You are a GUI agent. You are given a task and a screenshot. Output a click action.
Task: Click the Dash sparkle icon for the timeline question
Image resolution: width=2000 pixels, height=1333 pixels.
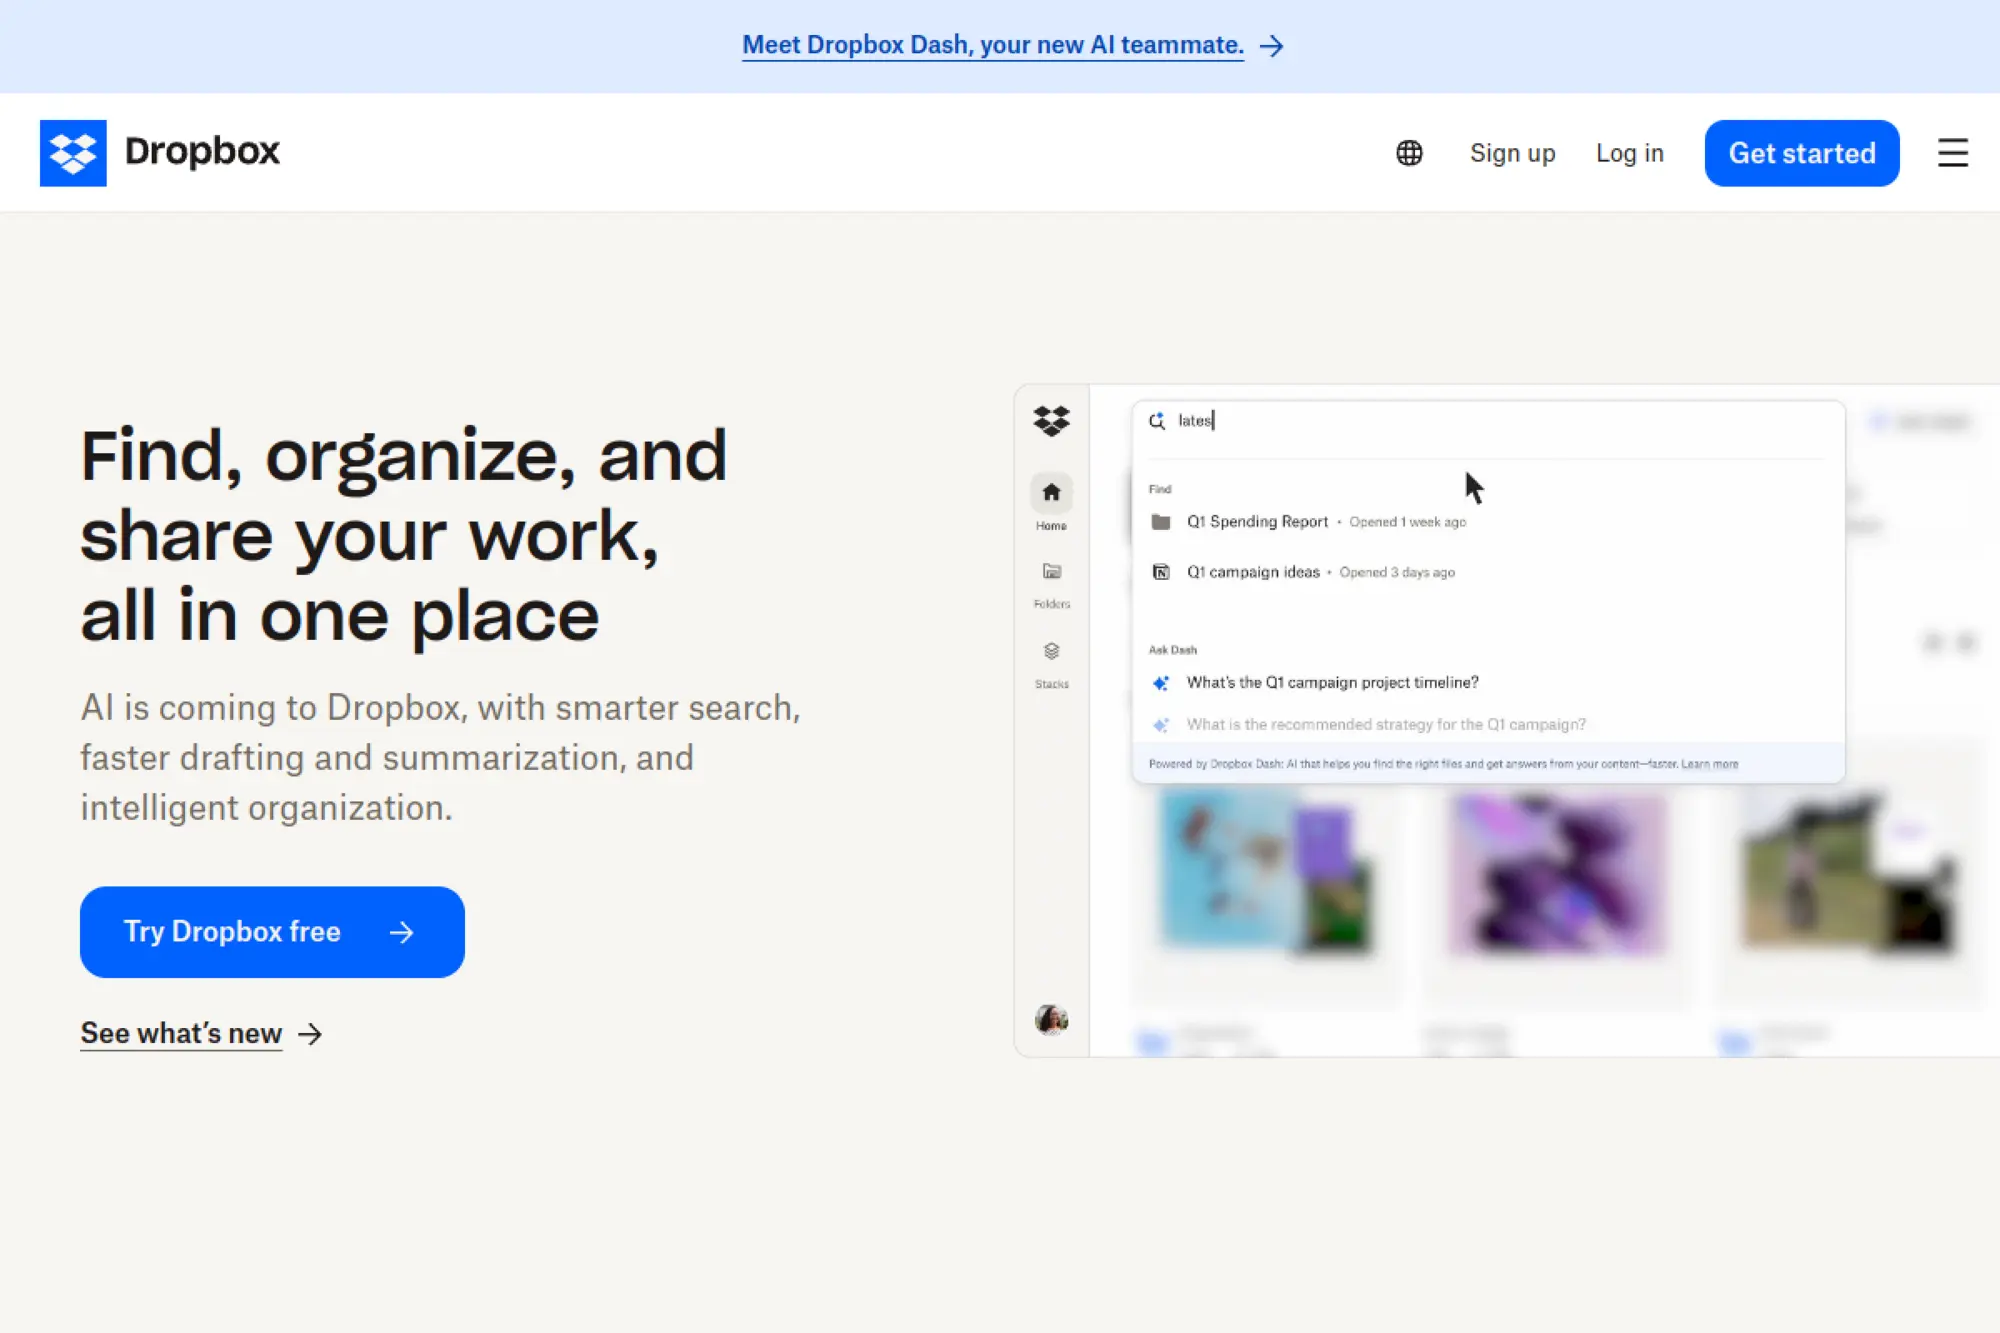[x=1159, y=682]
